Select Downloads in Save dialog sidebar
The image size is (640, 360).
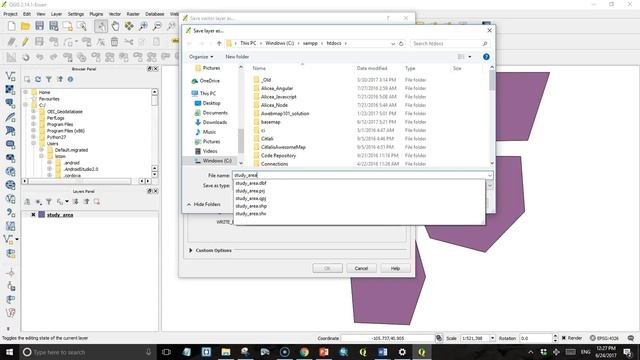(x=215, y=122)
